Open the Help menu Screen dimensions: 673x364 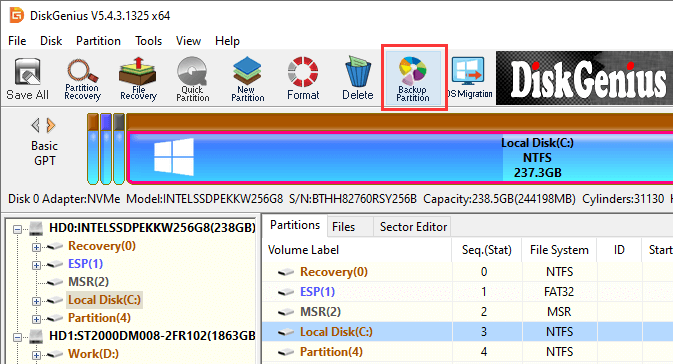pos(227,41)
